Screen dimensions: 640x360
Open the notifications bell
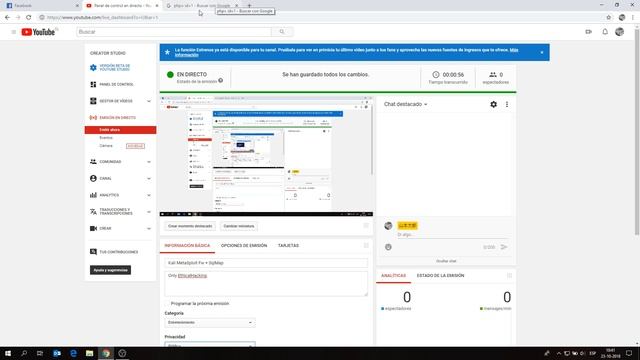click(x=605, y=32)
